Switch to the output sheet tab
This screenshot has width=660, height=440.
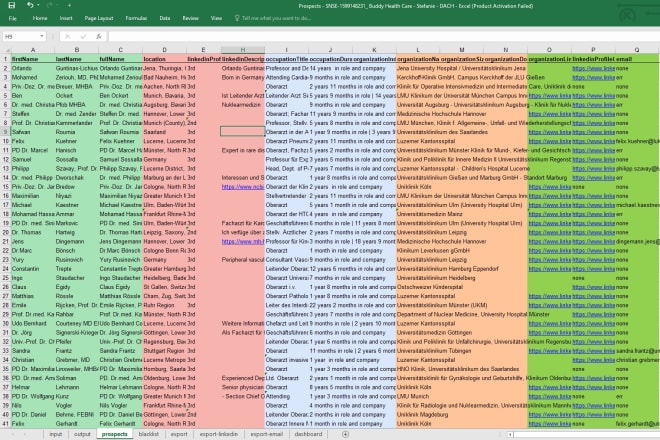pos(82,434)
